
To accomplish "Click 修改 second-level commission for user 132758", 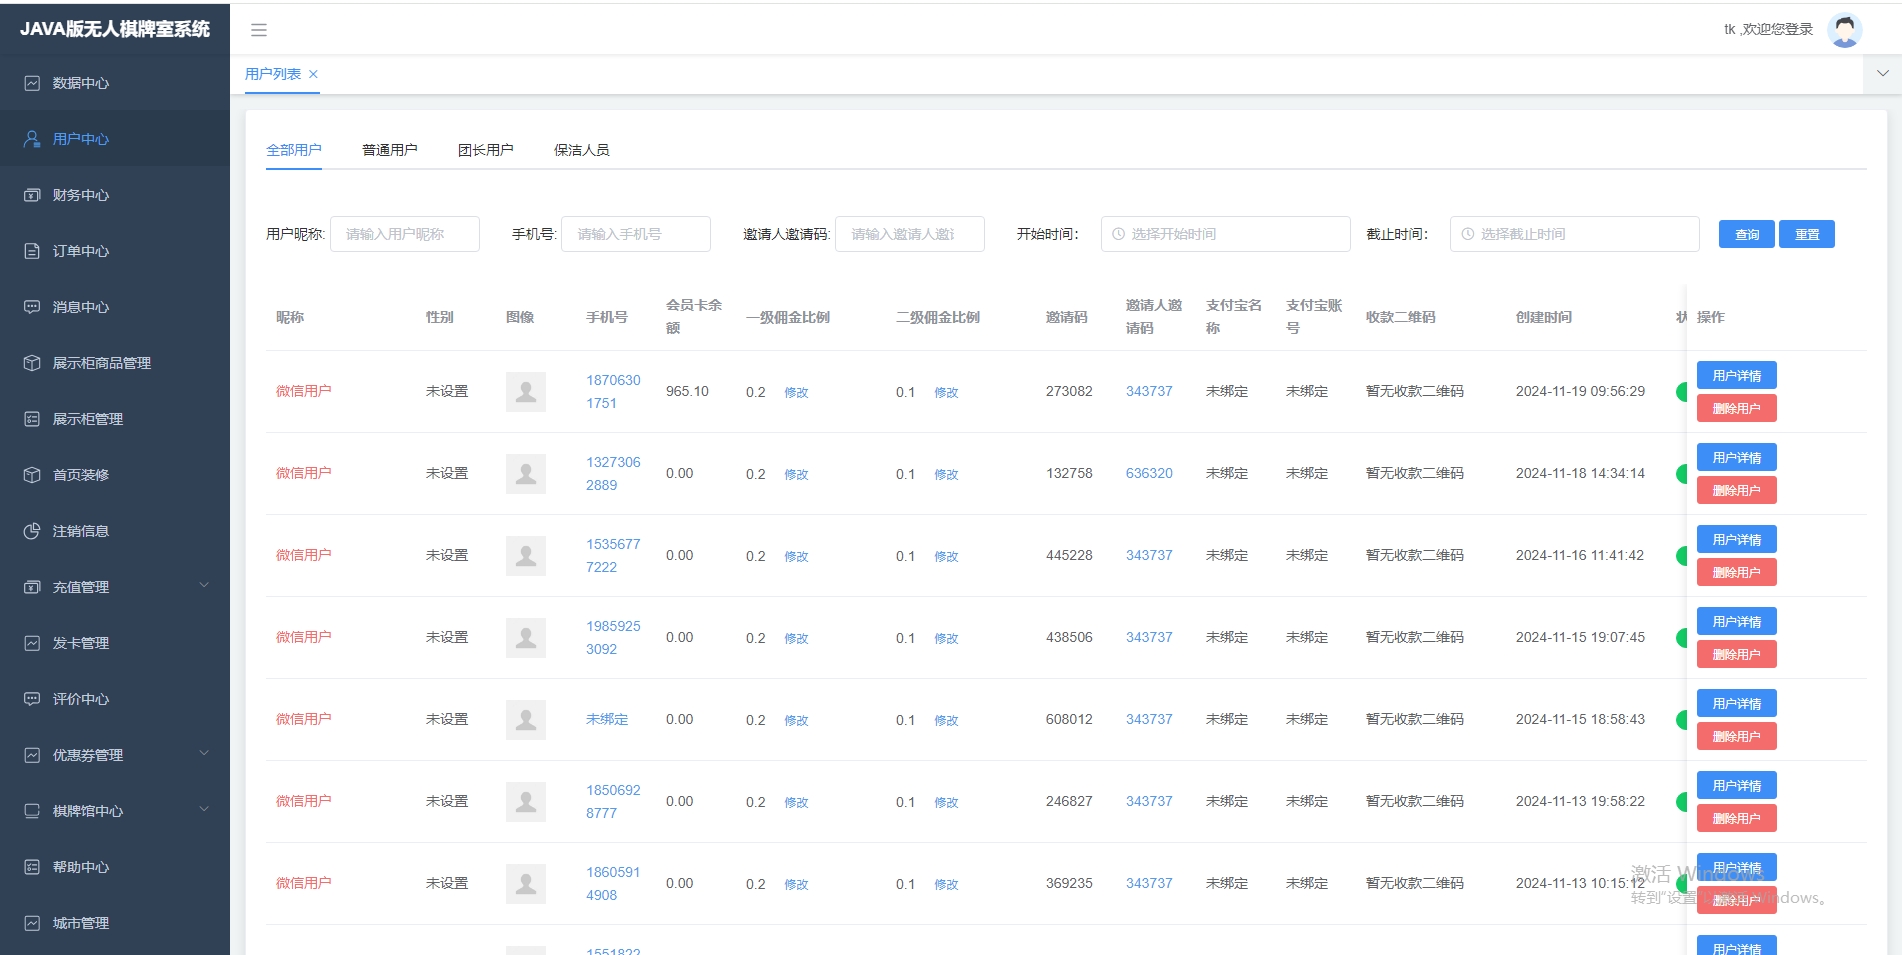I will [946, 475].
